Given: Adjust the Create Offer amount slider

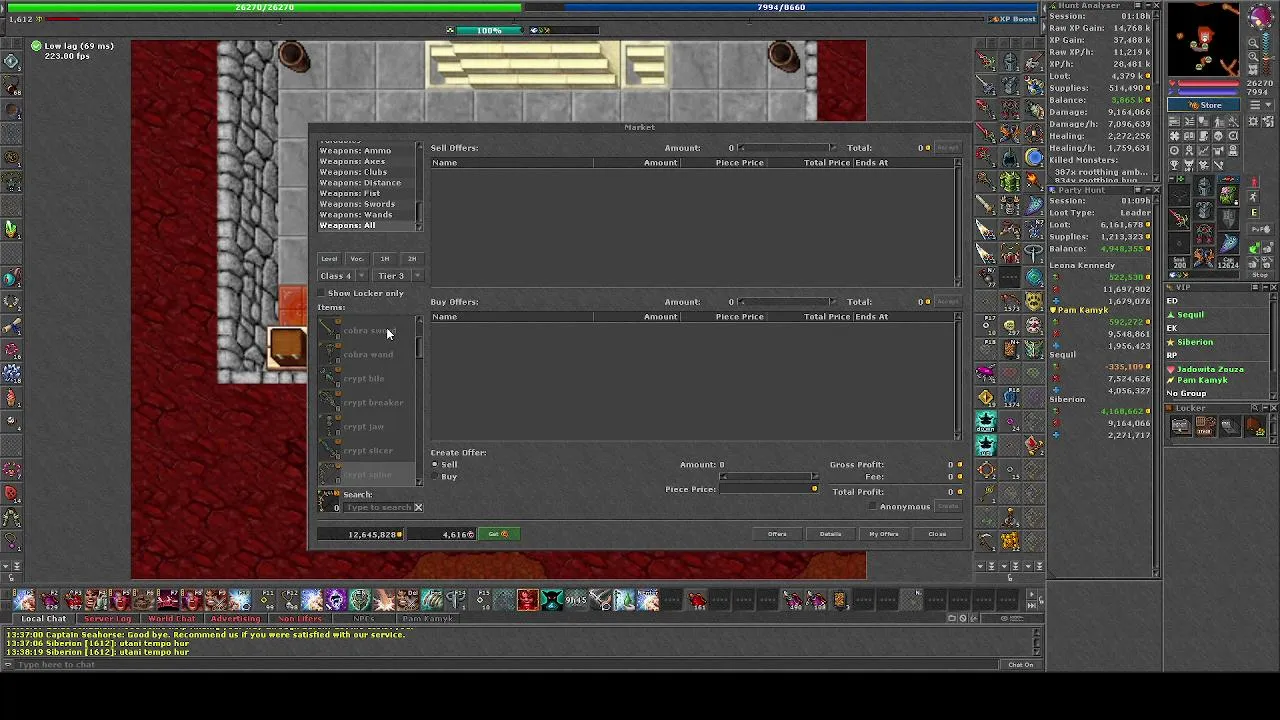Looking at the screenshot, I should [x=768, y=477].
